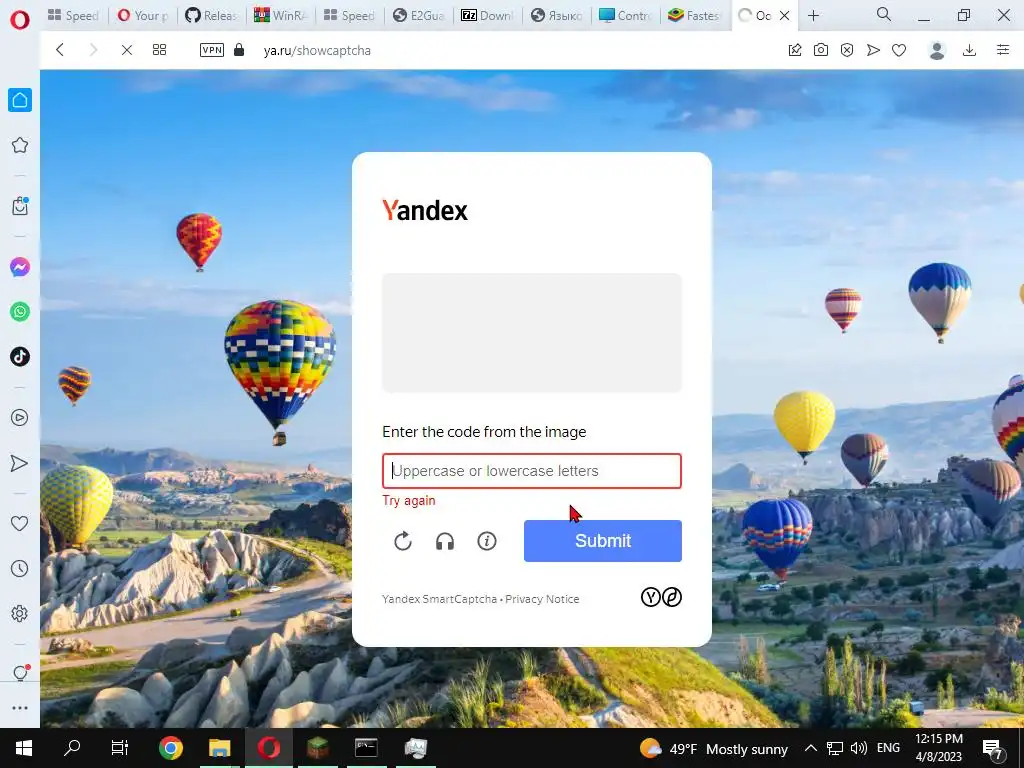Toggle the VPN badge in address bar
This screenshot has height=768, width=1024.
212,50
